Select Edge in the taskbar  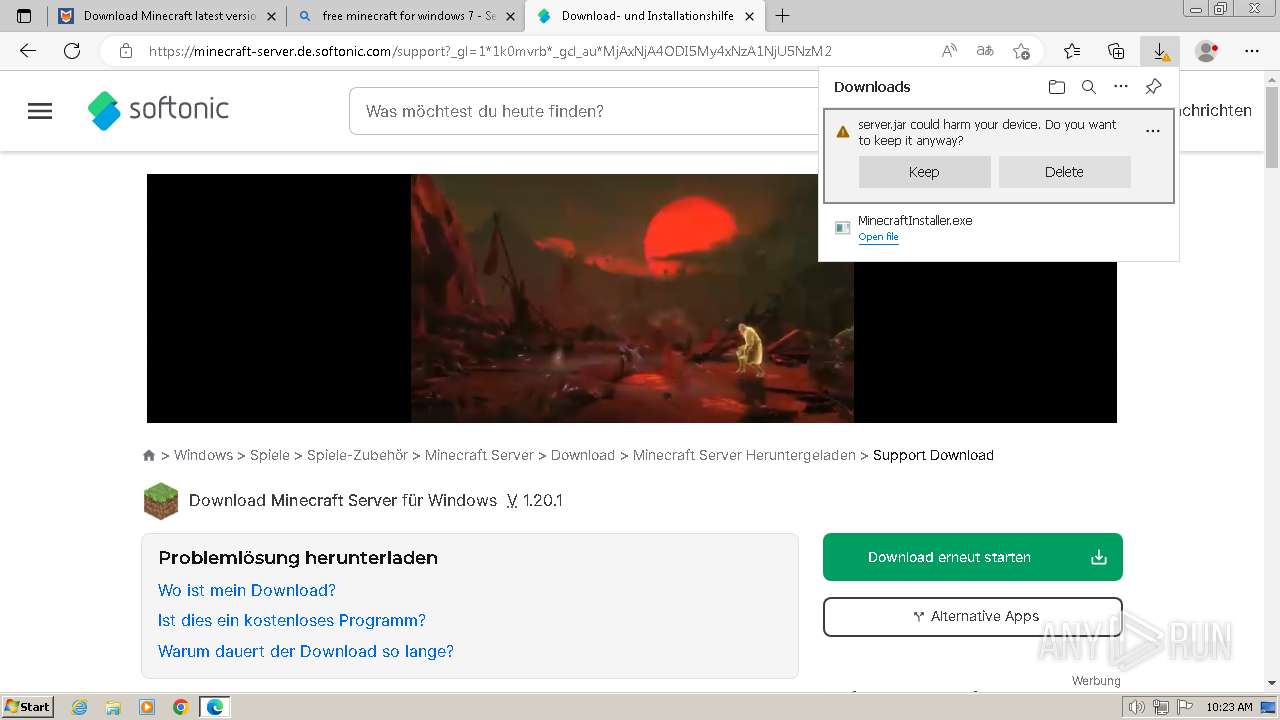point(214,707)
